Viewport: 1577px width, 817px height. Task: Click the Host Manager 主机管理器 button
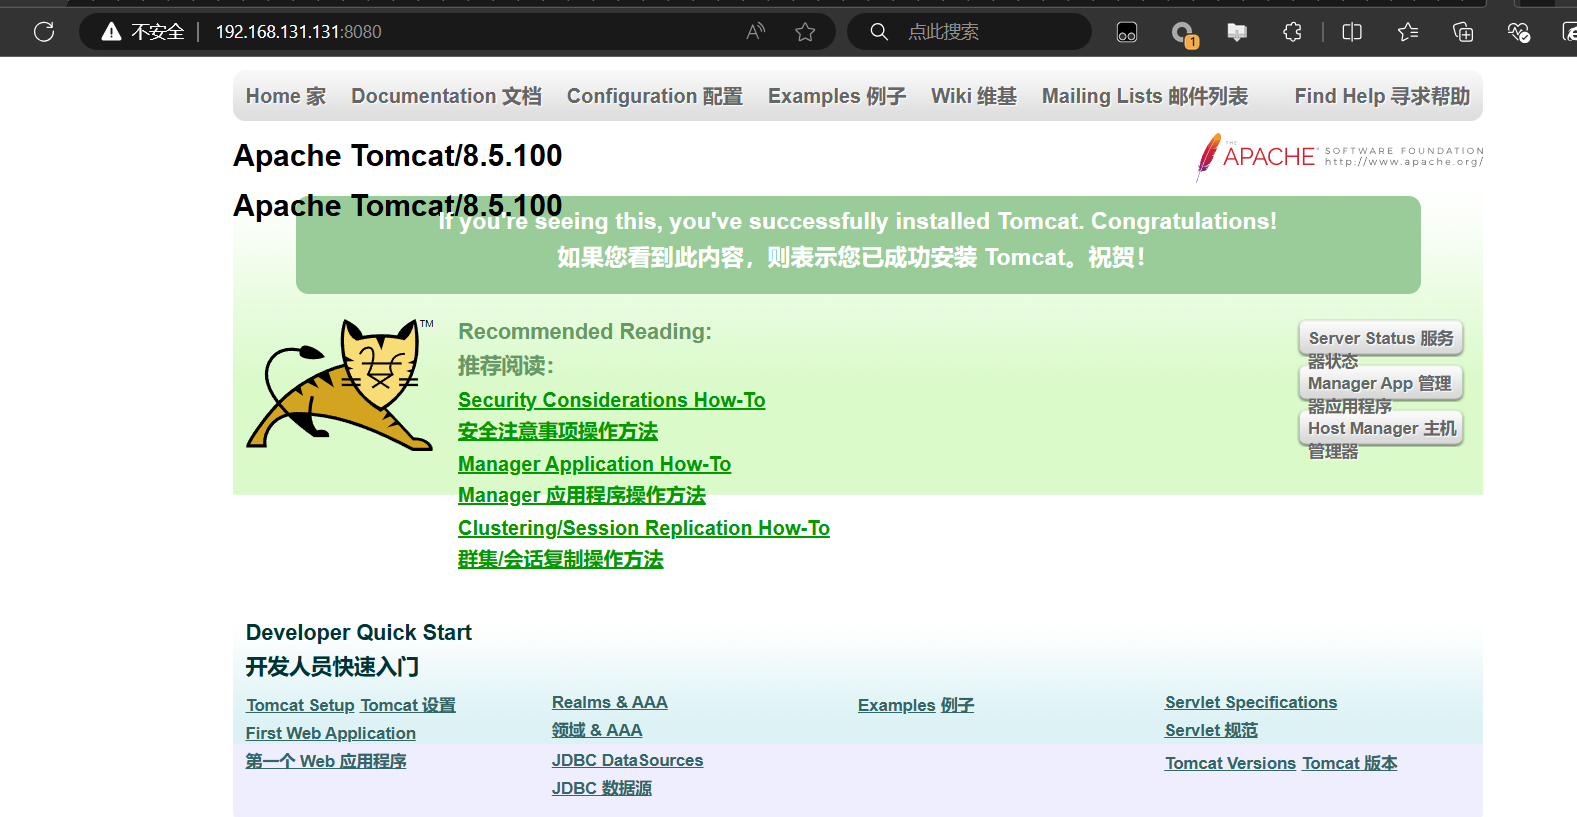click(x=1381, y=428)
